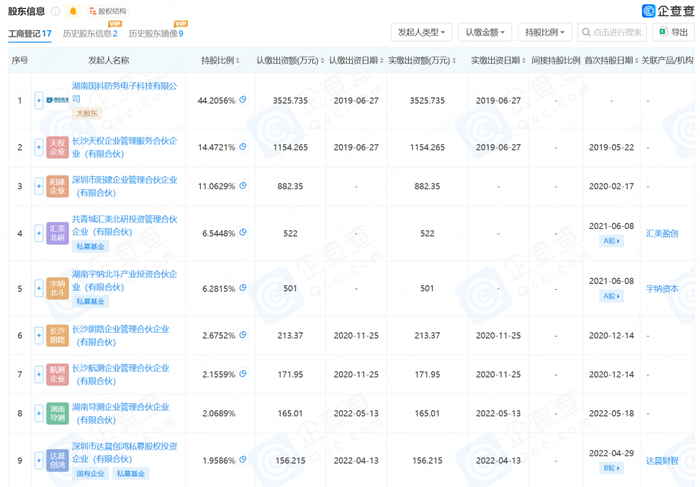Screen dimensions: 700x487
Task: Open 深圳市达晨创鸿私募股权投资企业 link
Action: pyautogui.click(x=125, y=452)
